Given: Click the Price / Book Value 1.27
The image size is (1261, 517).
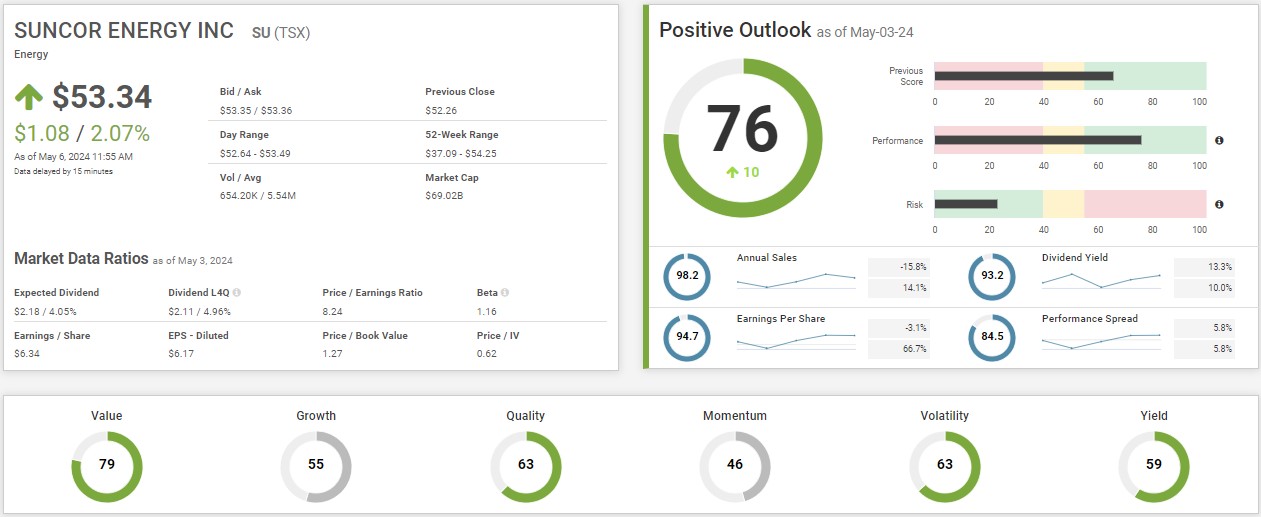Looking at the screenshot, I should 333,354.
